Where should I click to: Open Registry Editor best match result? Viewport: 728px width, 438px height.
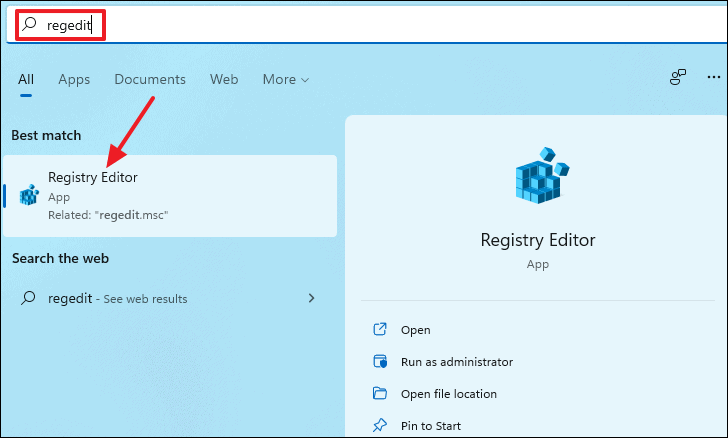[170, 196]
